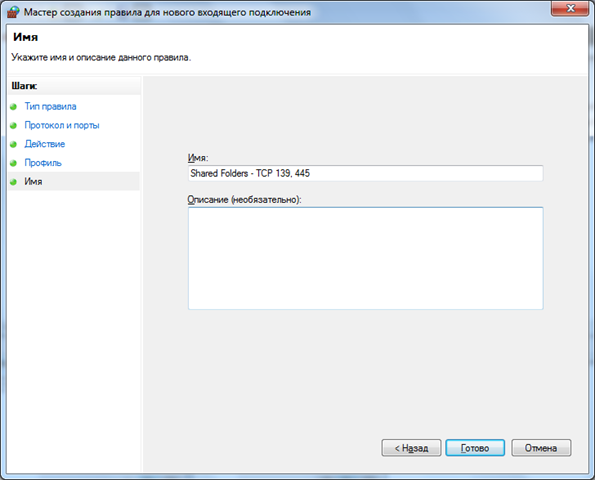Click the green bullet beside Профиль
The height and width of the screenshot is (480, 595).
(13, 163)
